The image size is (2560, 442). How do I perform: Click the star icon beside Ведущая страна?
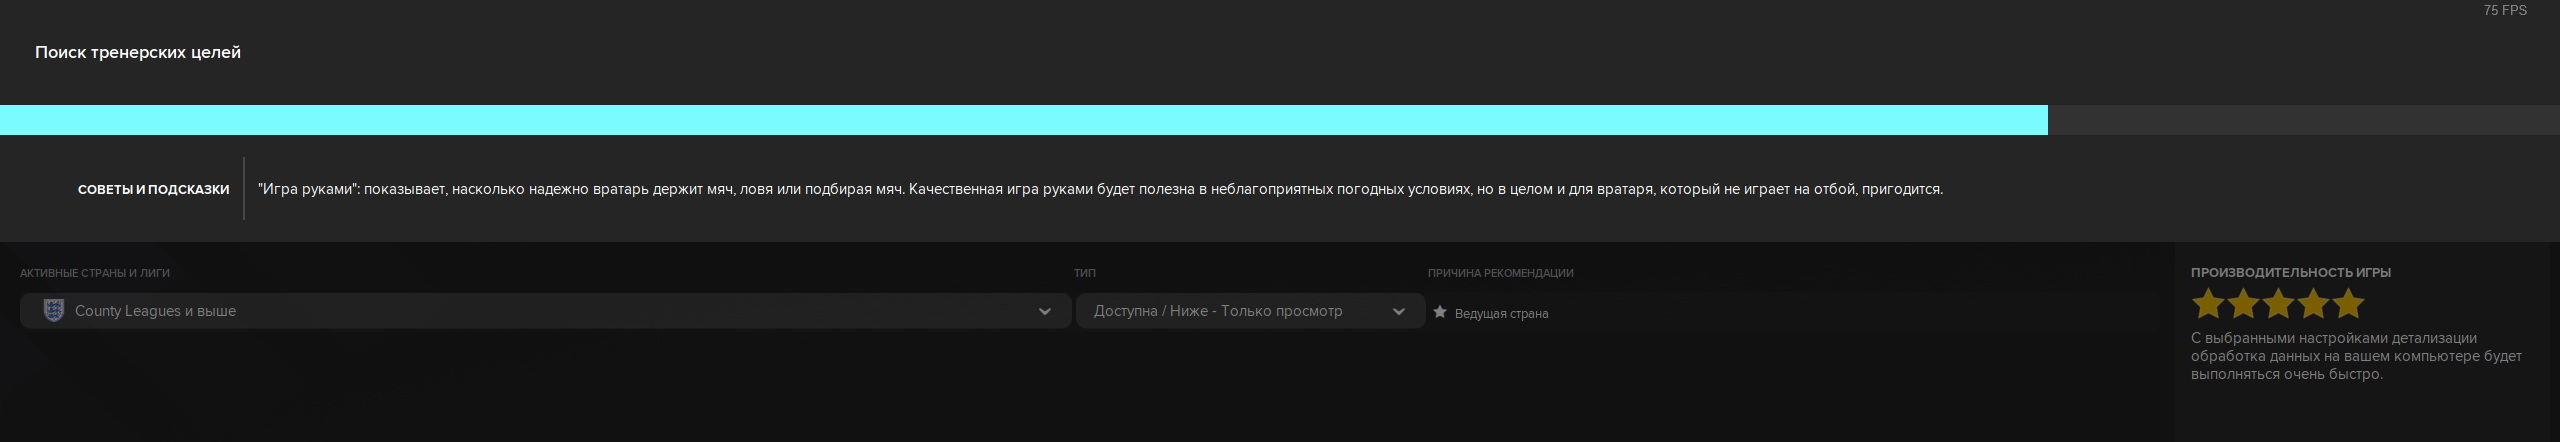(1440, 312)
